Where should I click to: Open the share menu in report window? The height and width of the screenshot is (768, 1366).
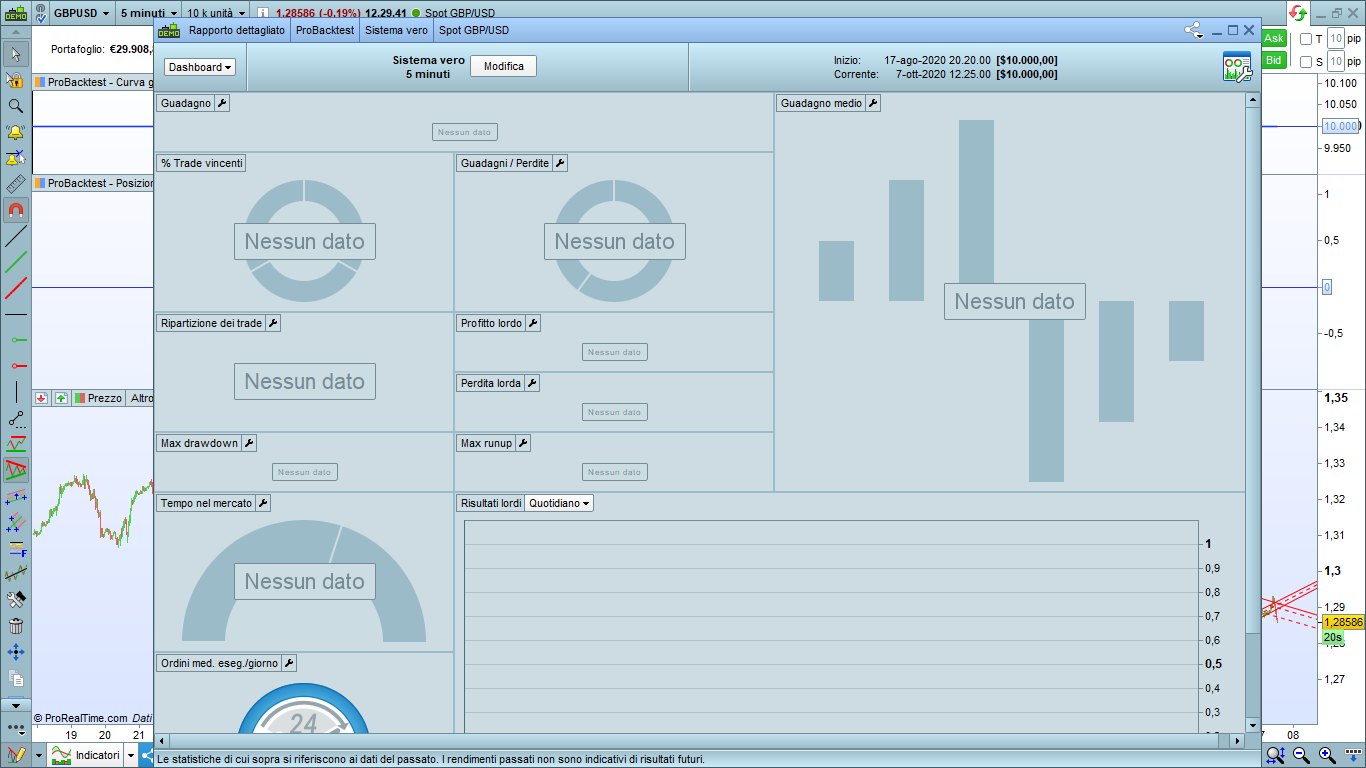1194,30
